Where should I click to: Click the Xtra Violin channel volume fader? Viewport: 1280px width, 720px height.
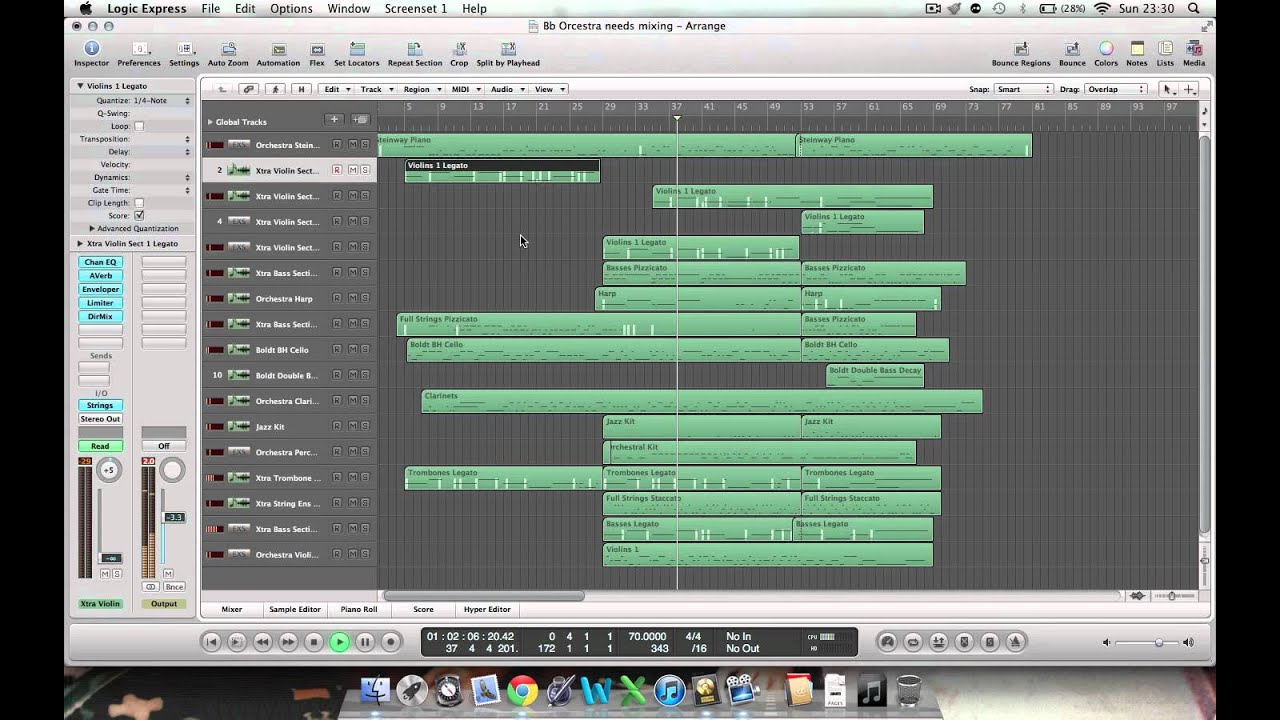click(111, 557)
